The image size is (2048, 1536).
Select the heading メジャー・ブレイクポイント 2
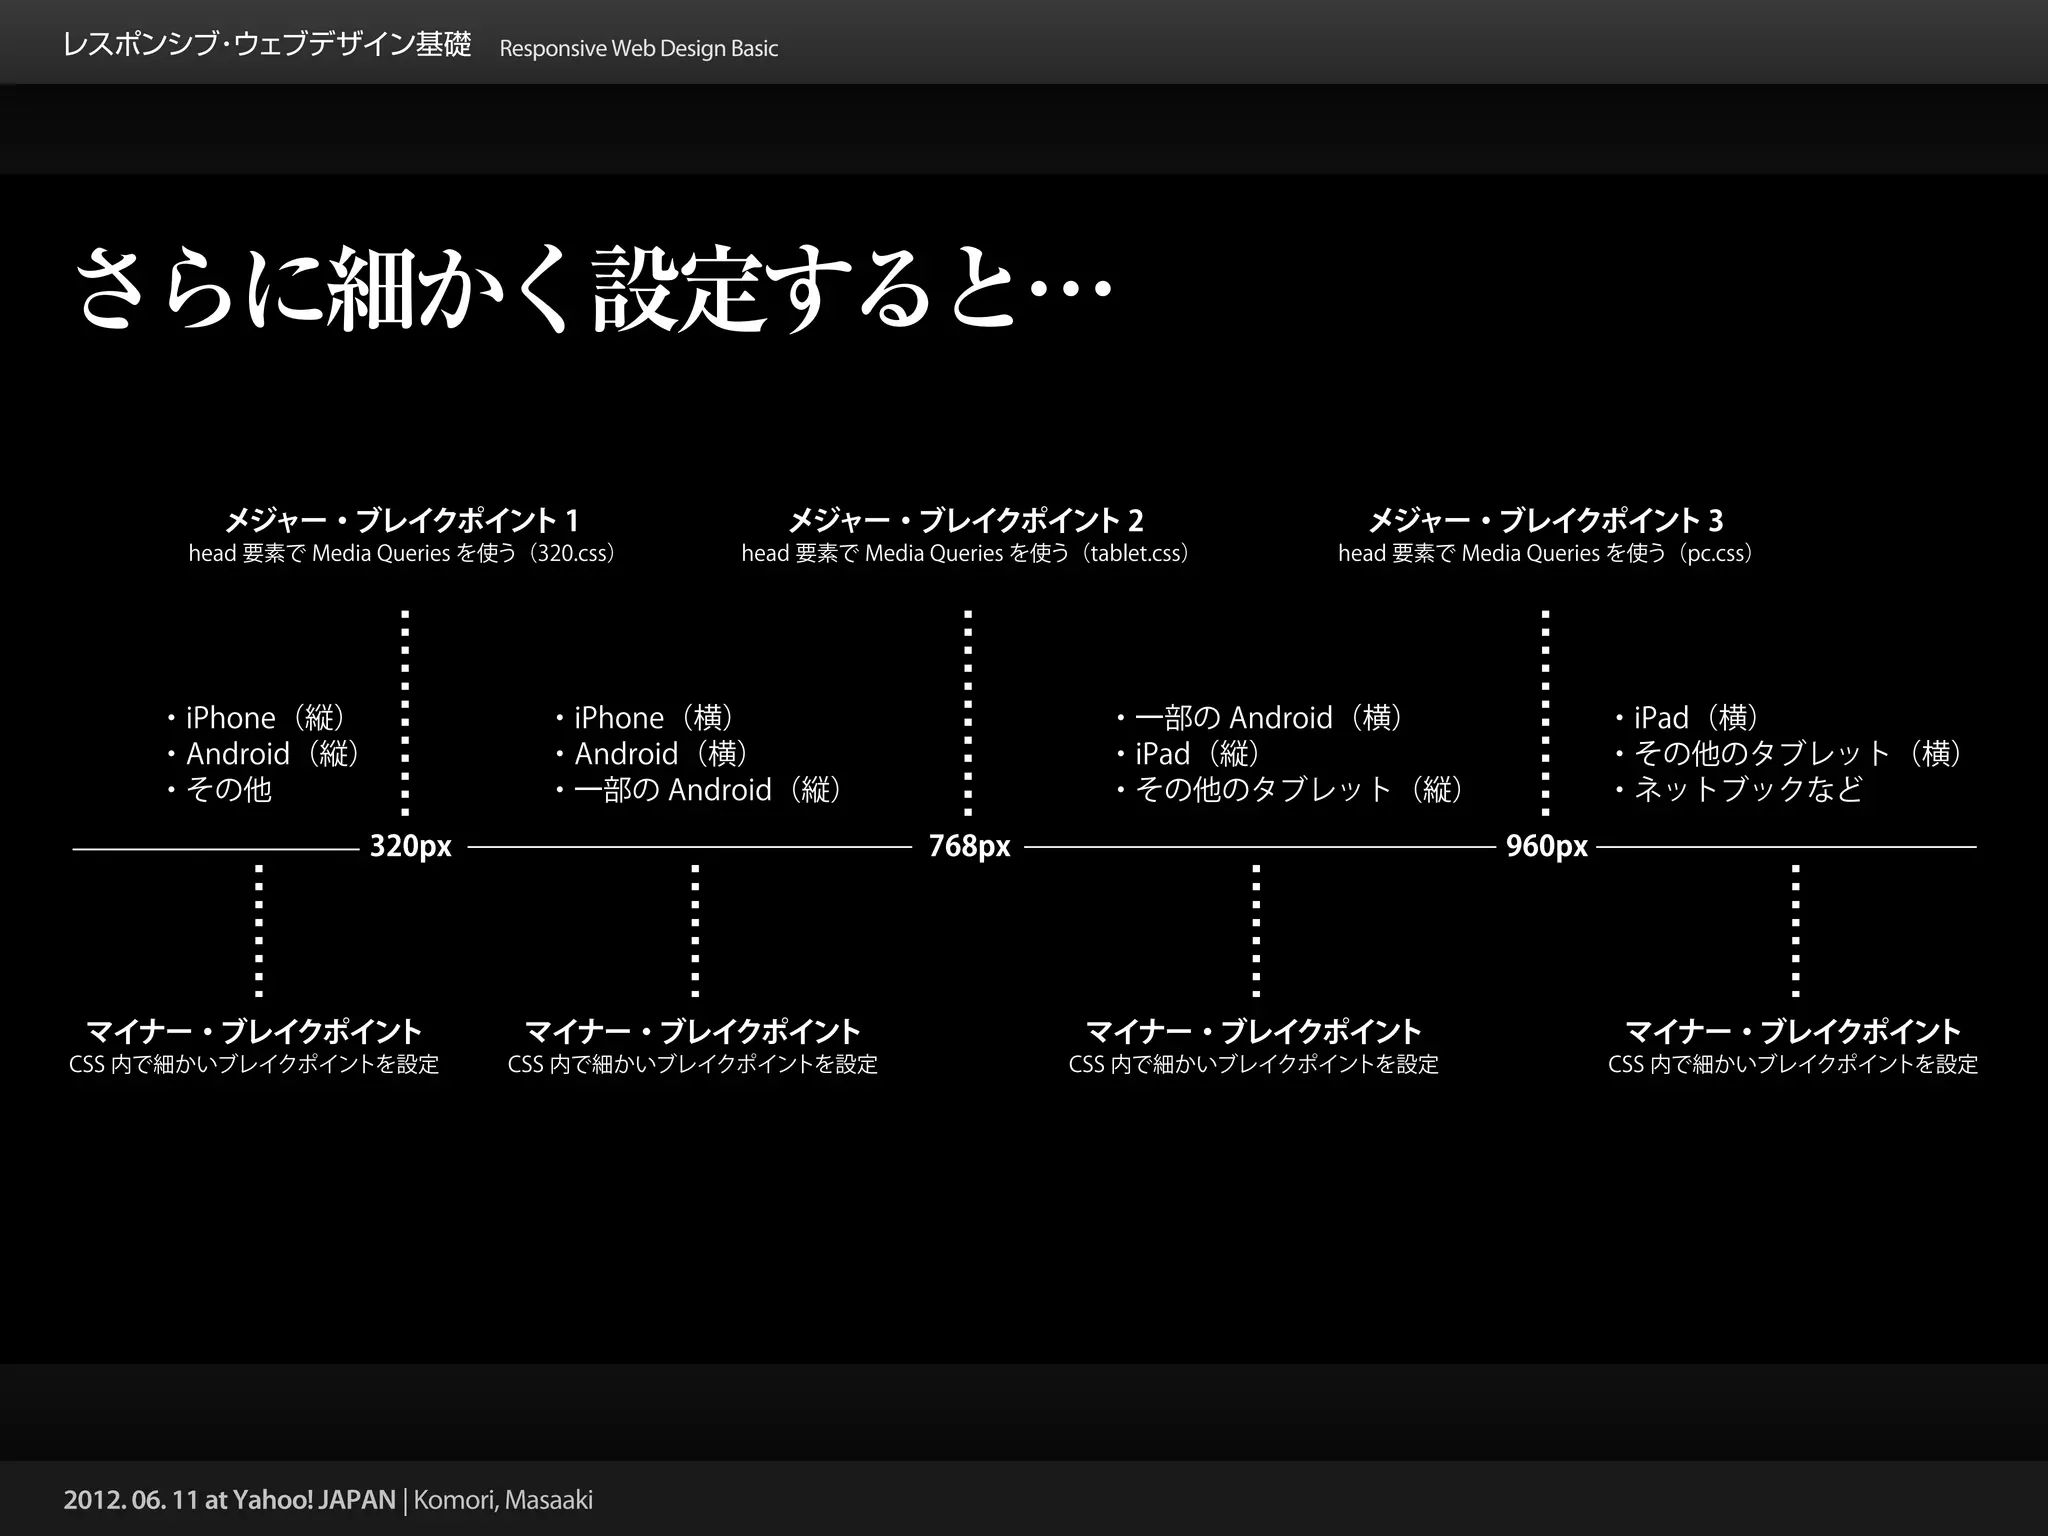(x=966, y=520)
